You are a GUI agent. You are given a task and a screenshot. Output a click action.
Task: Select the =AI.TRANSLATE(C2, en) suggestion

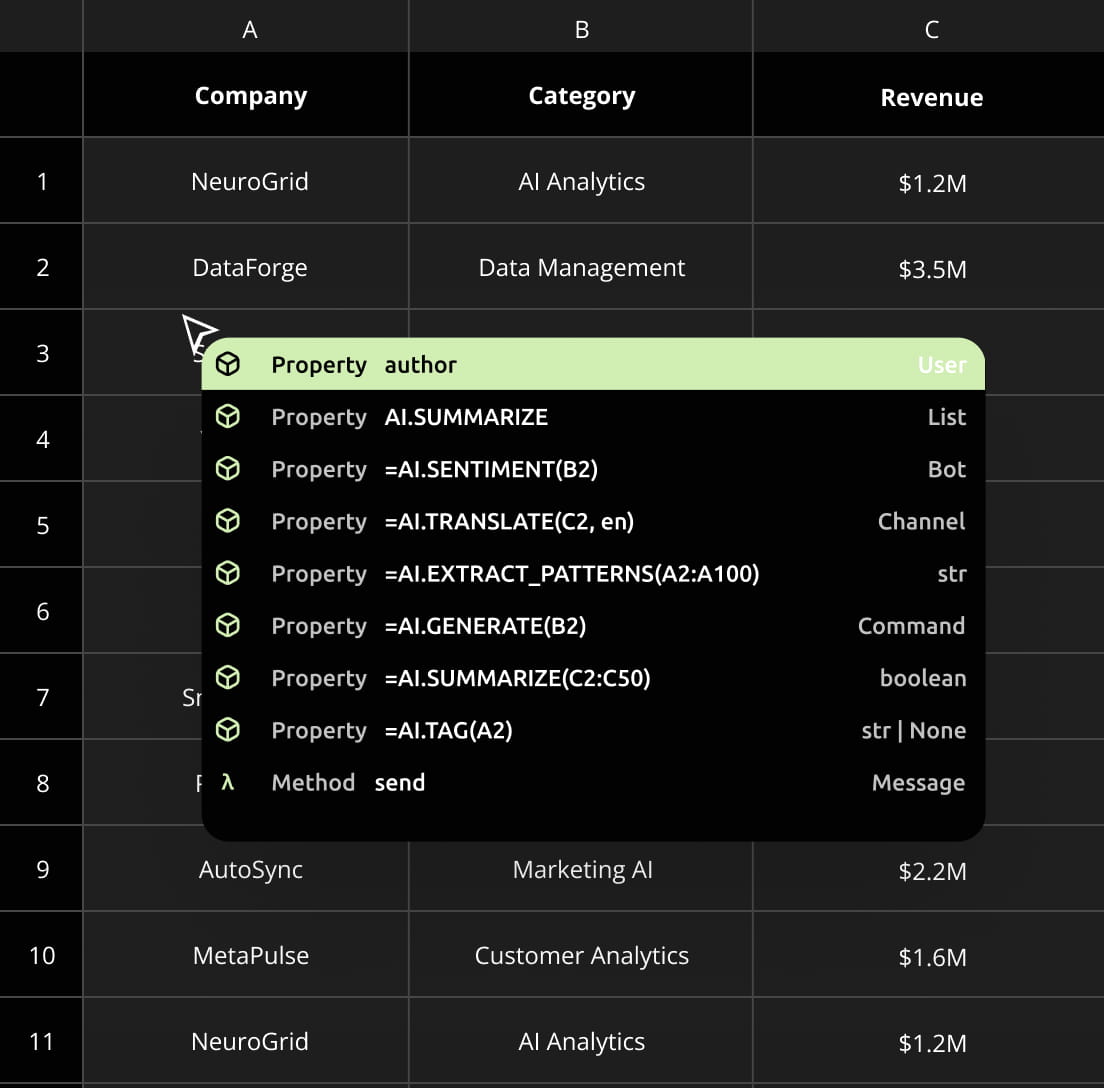tap(593, 520)
